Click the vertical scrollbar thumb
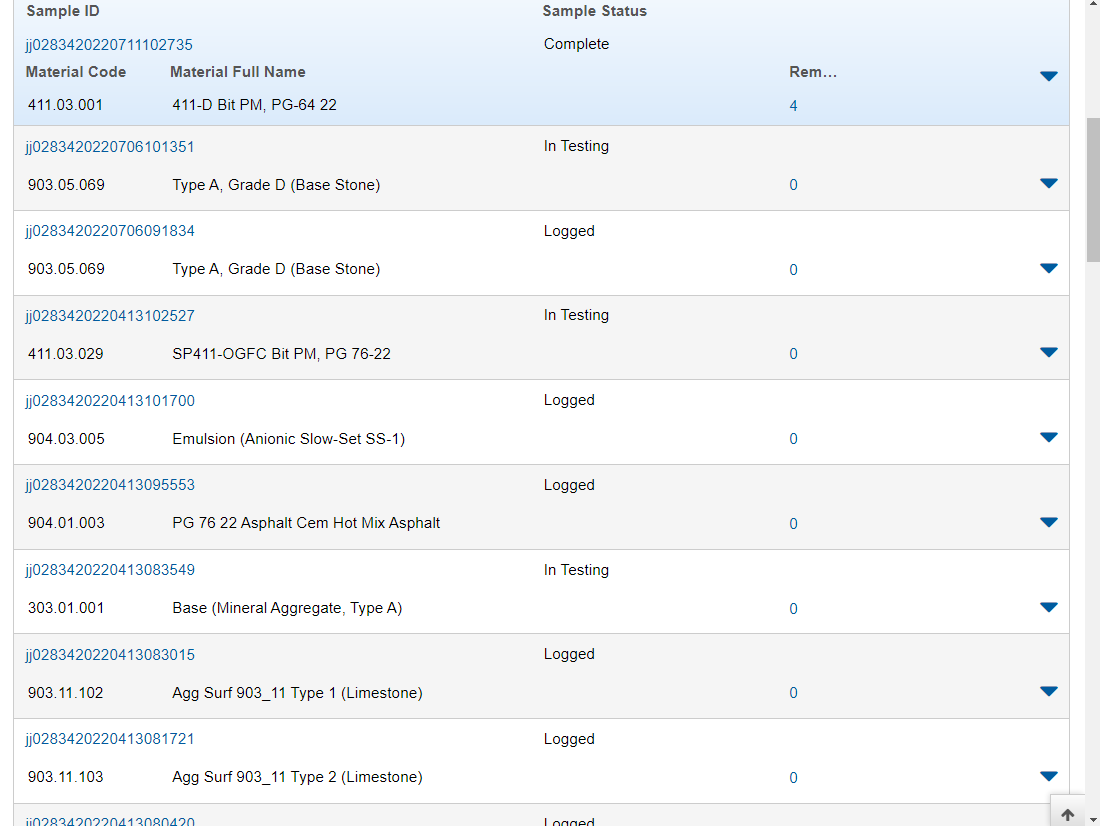Viewport: 1100px width, 826px height. [x=1093, y=189]
